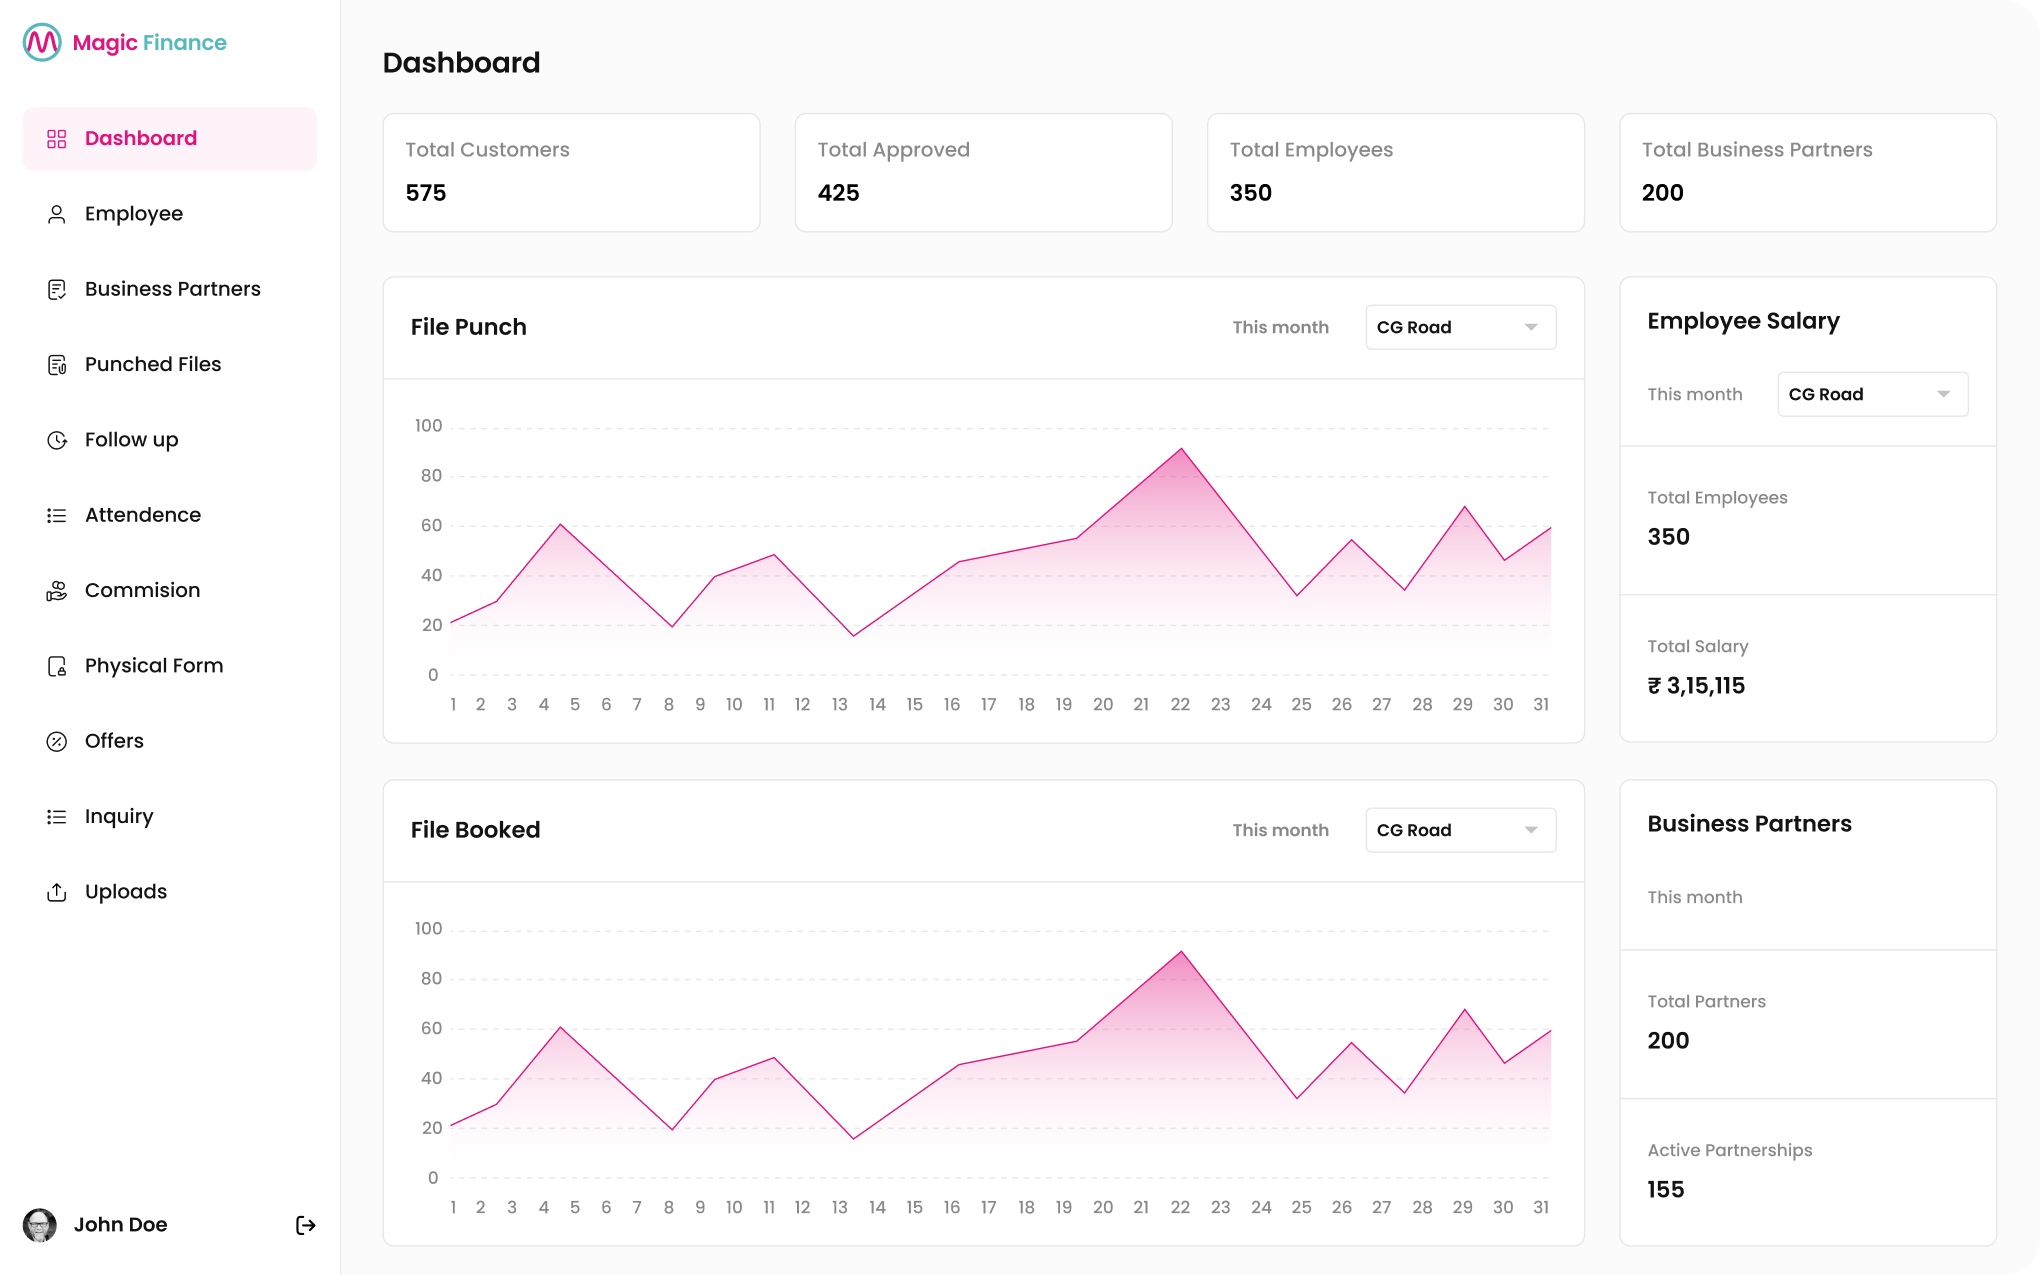Click the Magic Finance logo icon
2040x1275 pixels.
(x=42, y=42)
